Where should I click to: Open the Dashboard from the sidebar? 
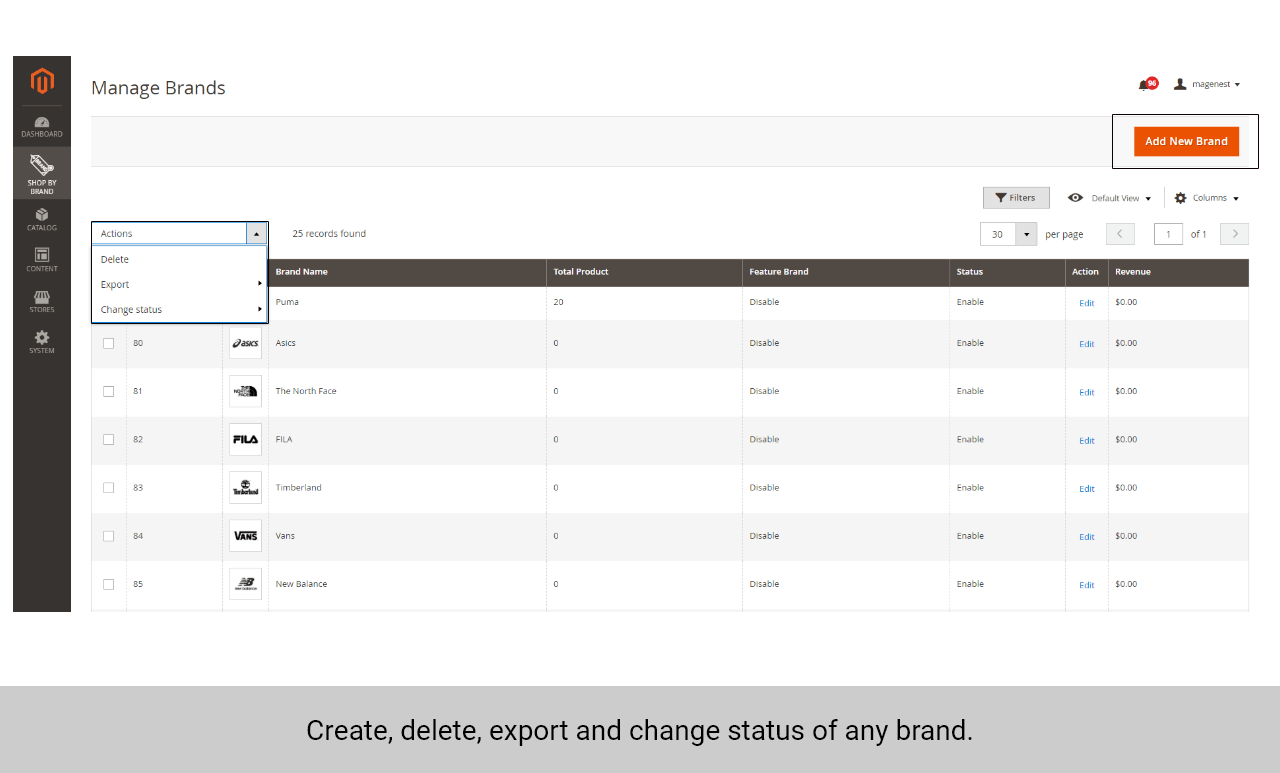click(41, 126)
